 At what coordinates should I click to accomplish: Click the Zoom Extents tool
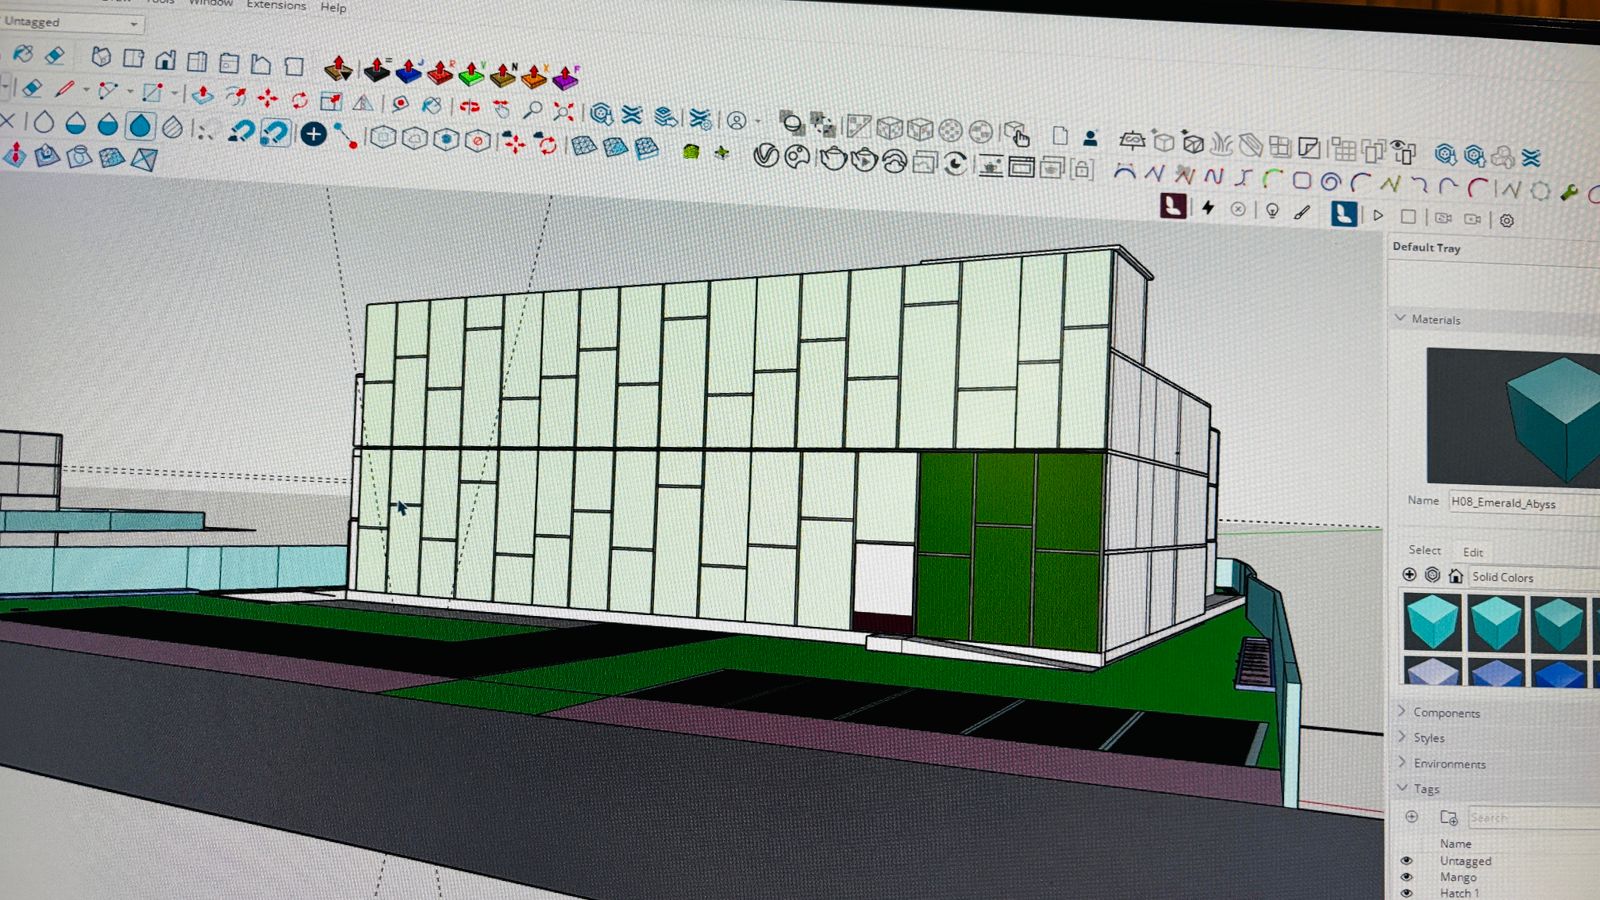point(564,111)
